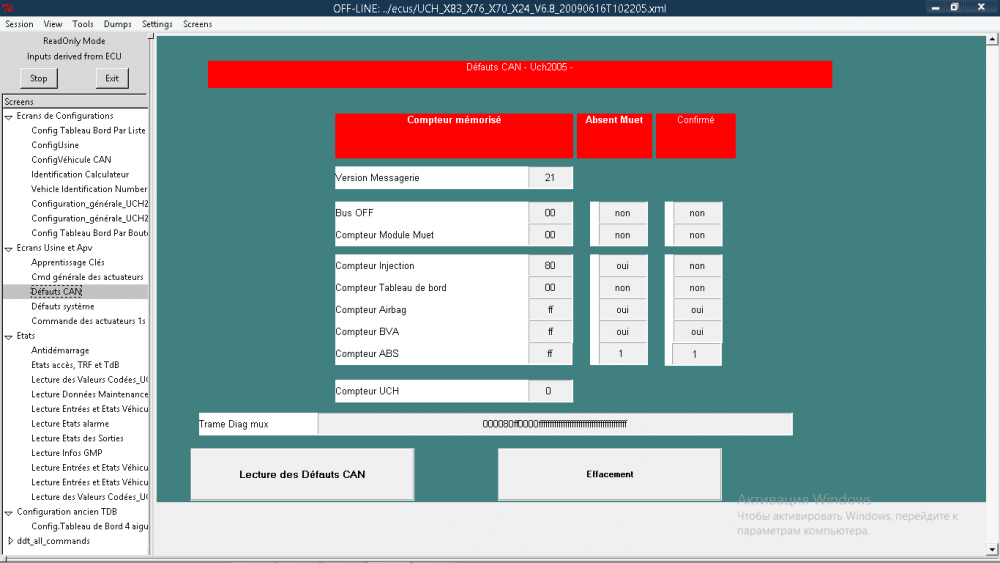The height and width of the screenshot is (563, 1000).
Task: Click the Confirmé column header
Action: click(x=696, y=135)
